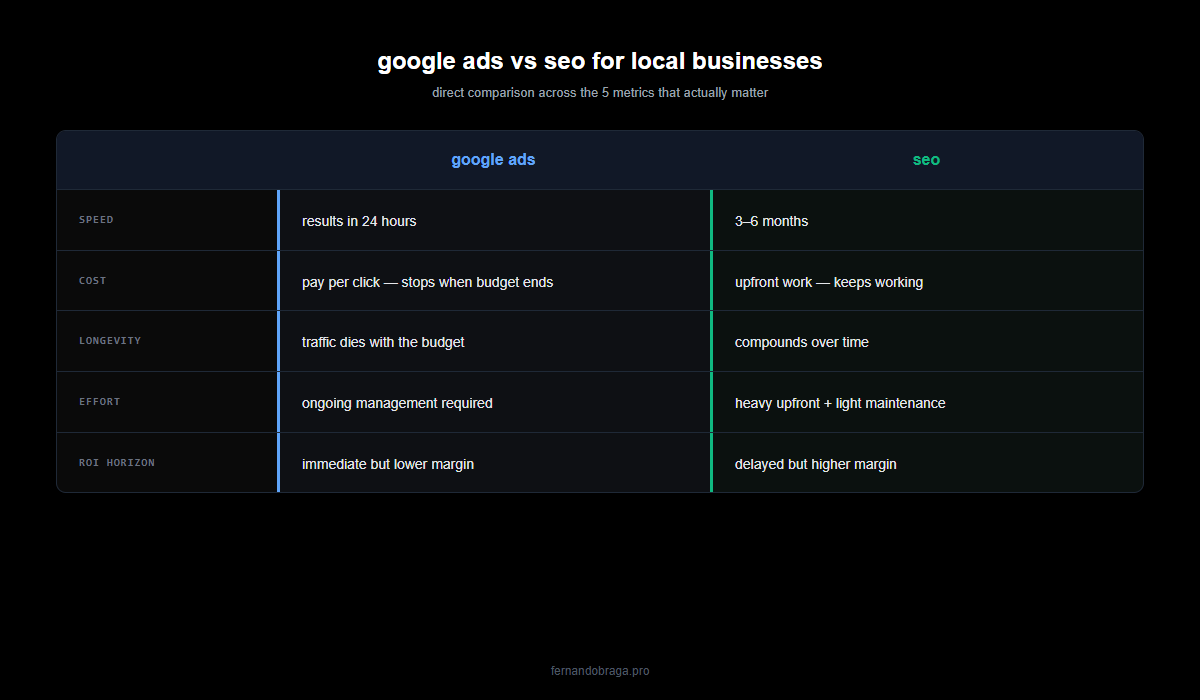Select the cell 'upfront work — keeps working'
1200x700 pixels.
point(927,281)
